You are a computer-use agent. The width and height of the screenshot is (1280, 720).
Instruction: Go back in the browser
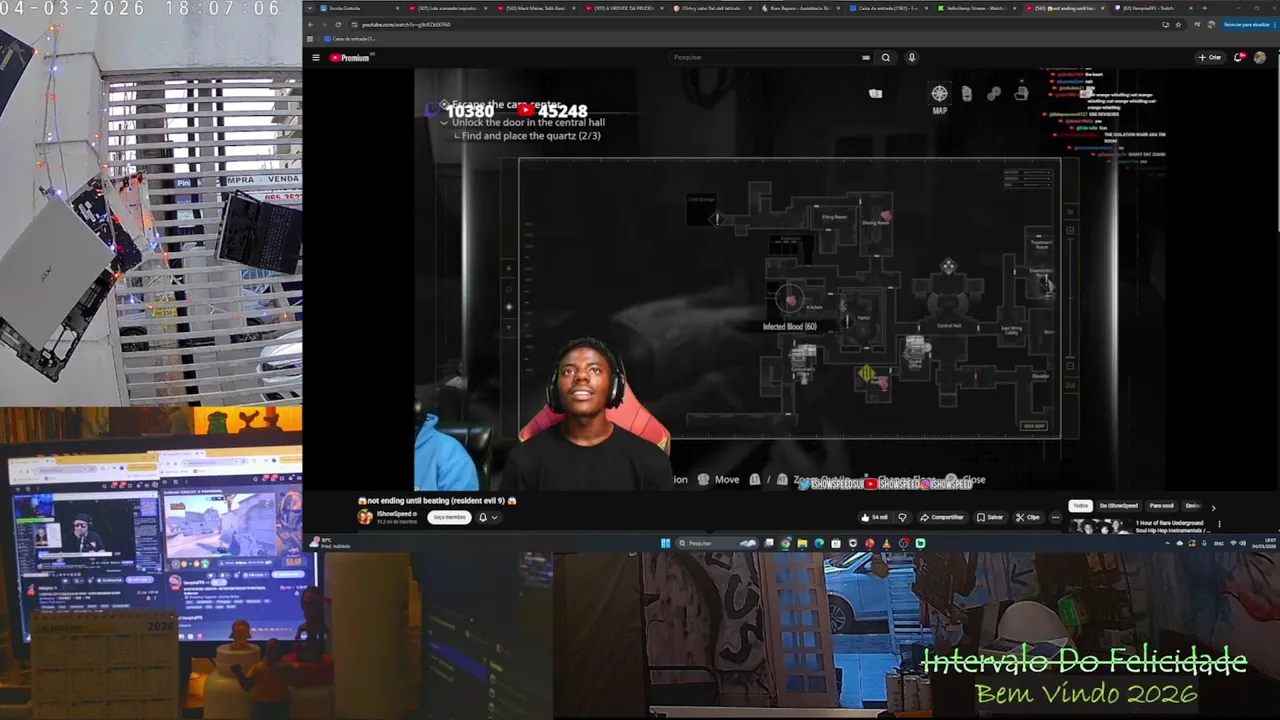tap(310, 24)
